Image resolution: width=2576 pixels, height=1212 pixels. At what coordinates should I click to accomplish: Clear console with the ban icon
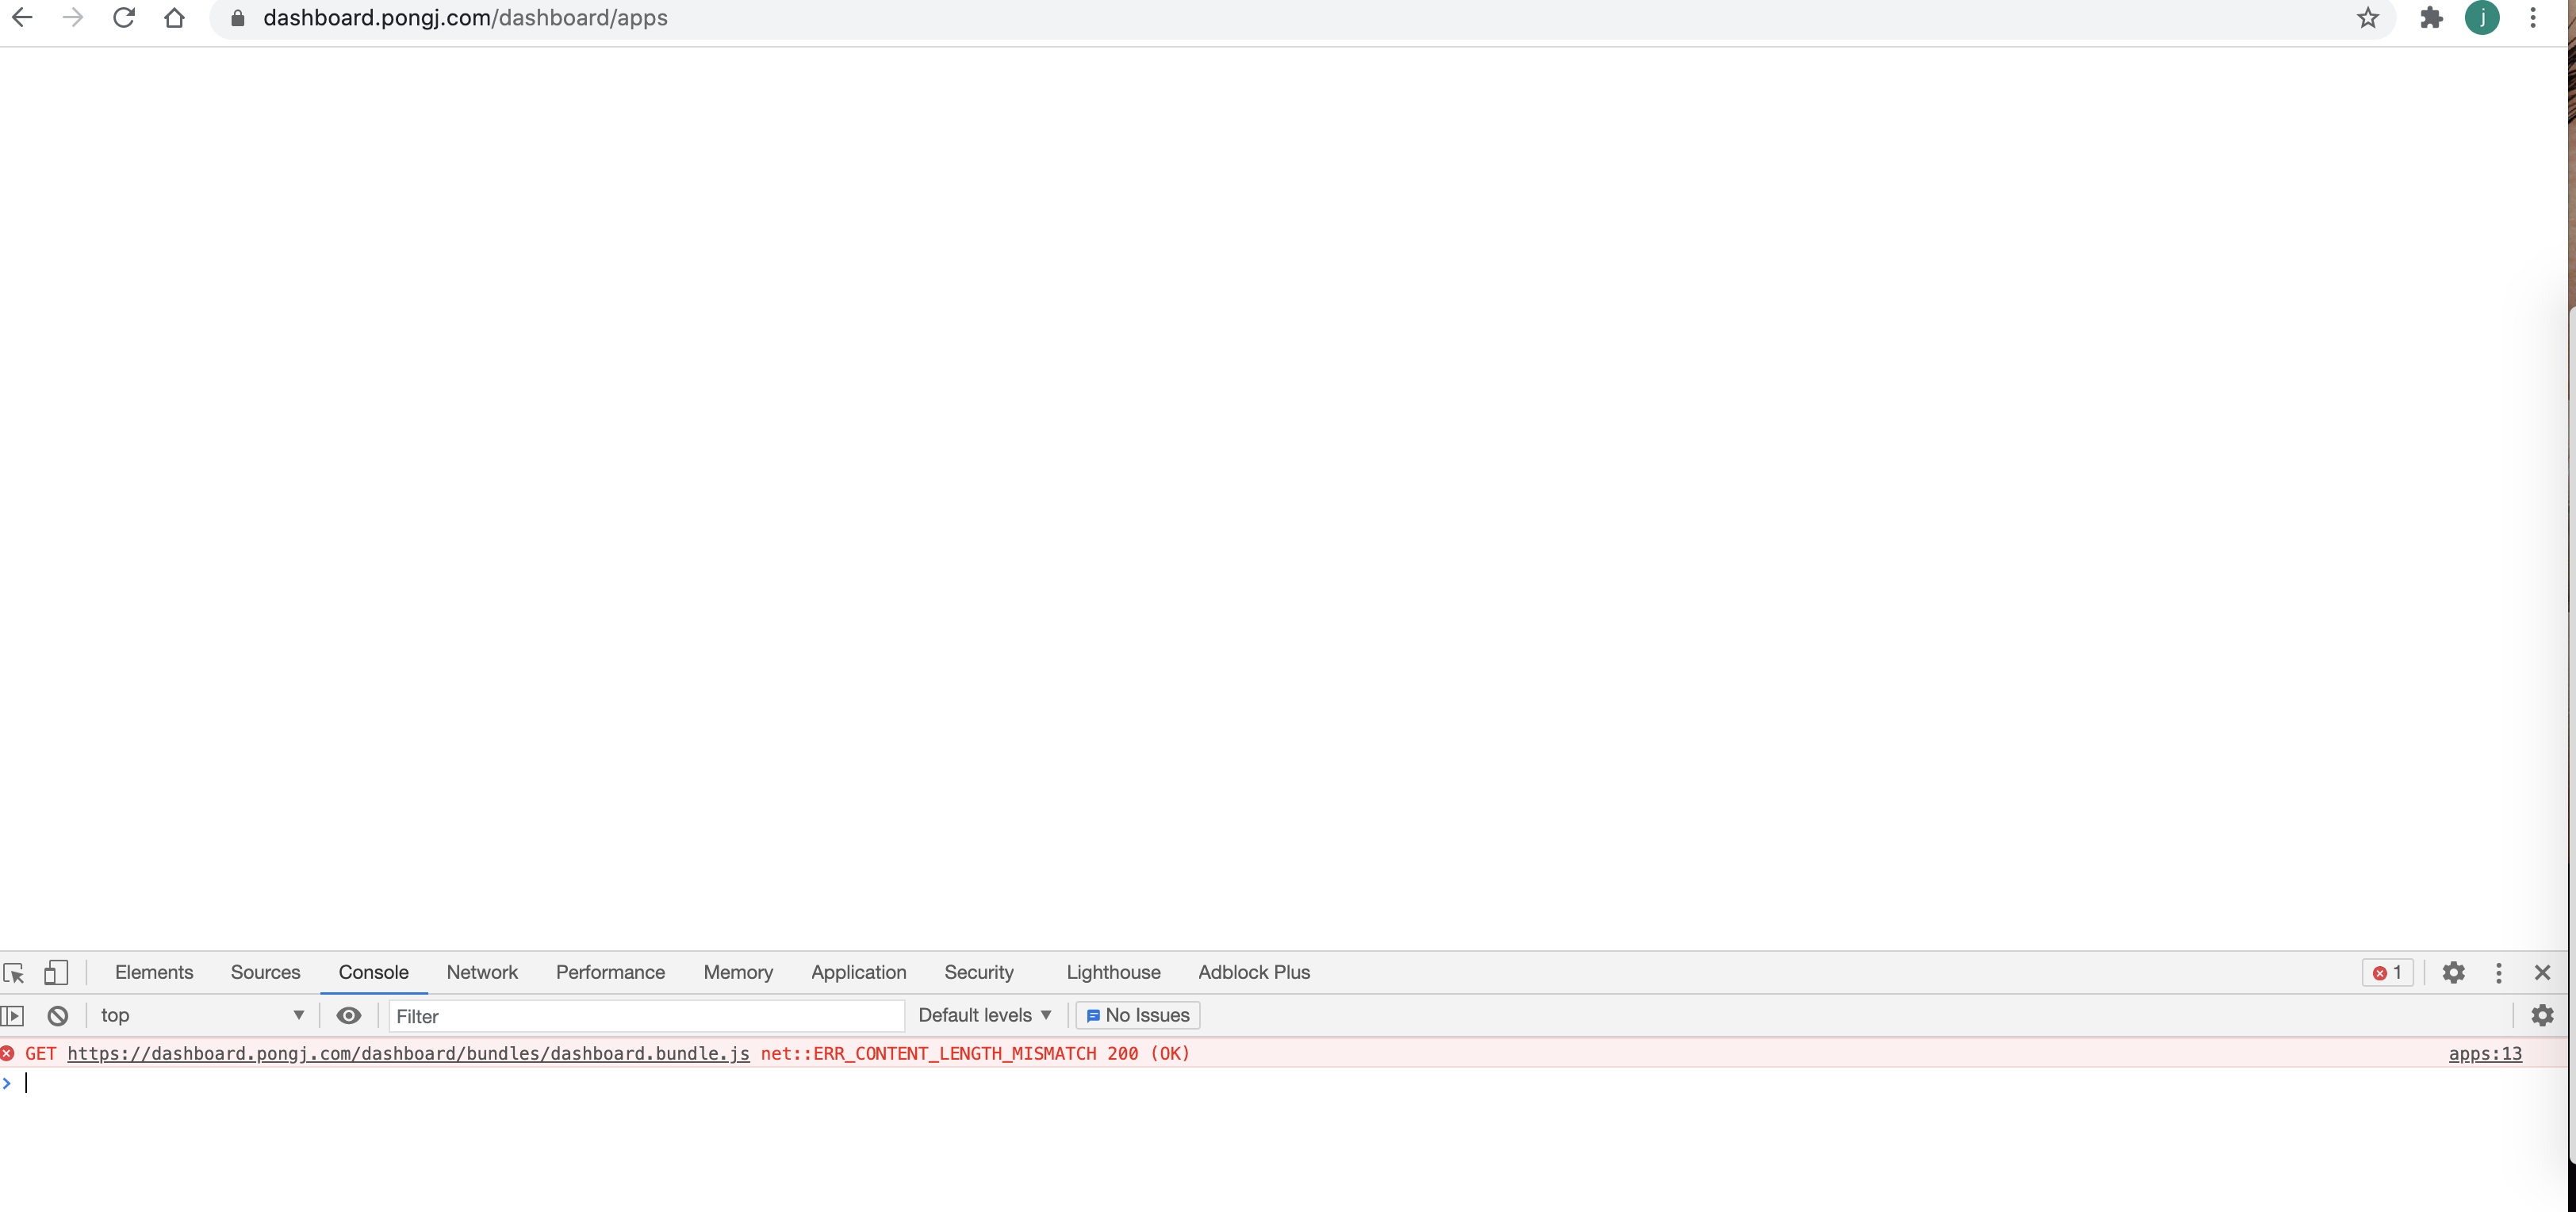(x=58, y=1015)
